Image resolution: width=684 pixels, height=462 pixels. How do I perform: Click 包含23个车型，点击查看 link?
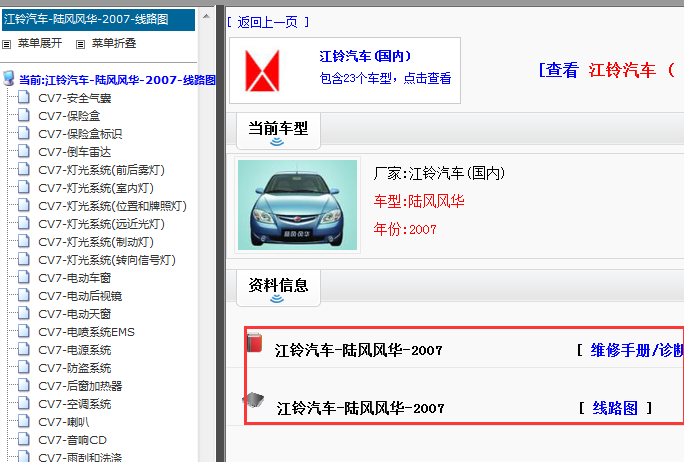point(385,78)
